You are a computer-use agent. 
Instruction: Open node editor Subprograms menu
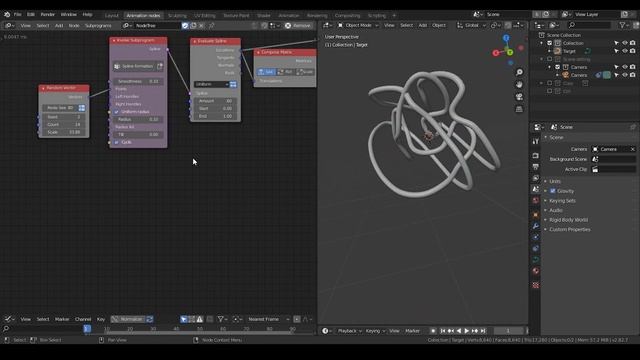pyautogui.click(x=98, y=26)
